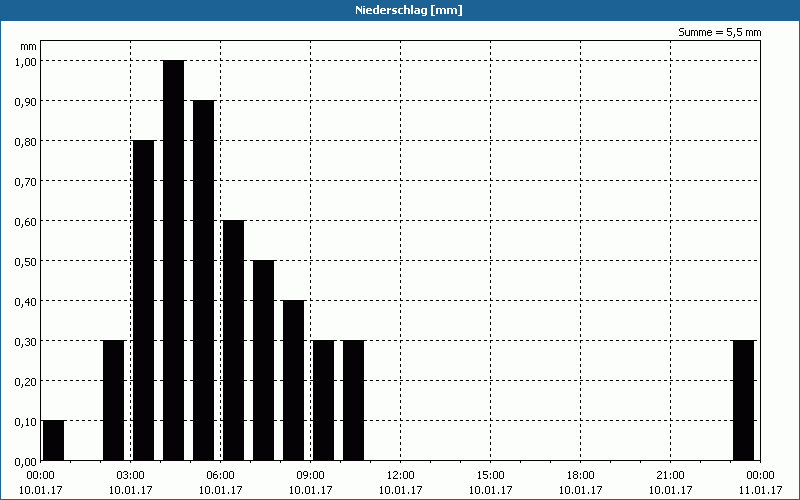Click the 0,30 mm bar before 03:00
Viewport: 800px width, 500px height.
coord(113,401)
